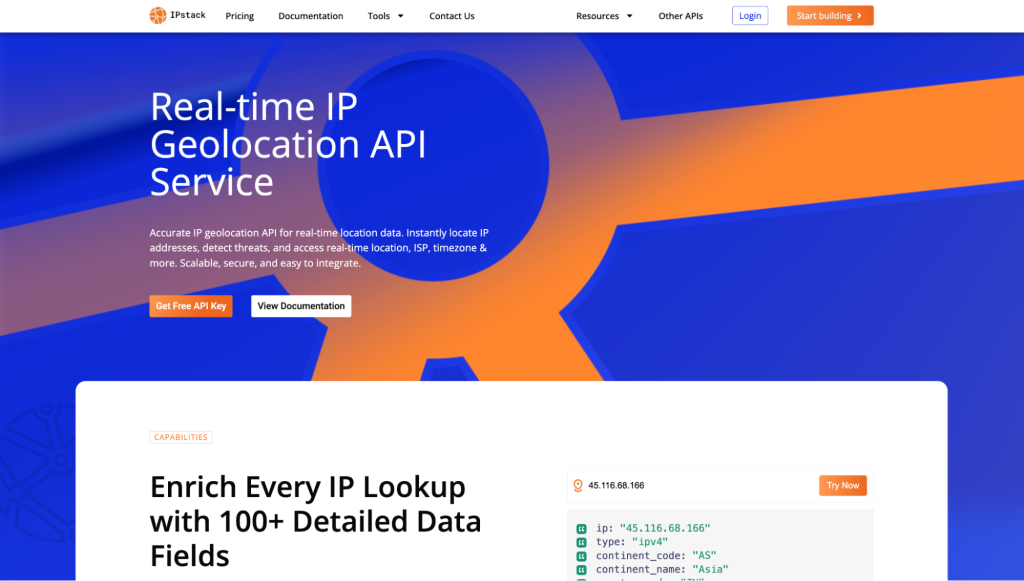Click the View Documentation button

tap(301, 306)
